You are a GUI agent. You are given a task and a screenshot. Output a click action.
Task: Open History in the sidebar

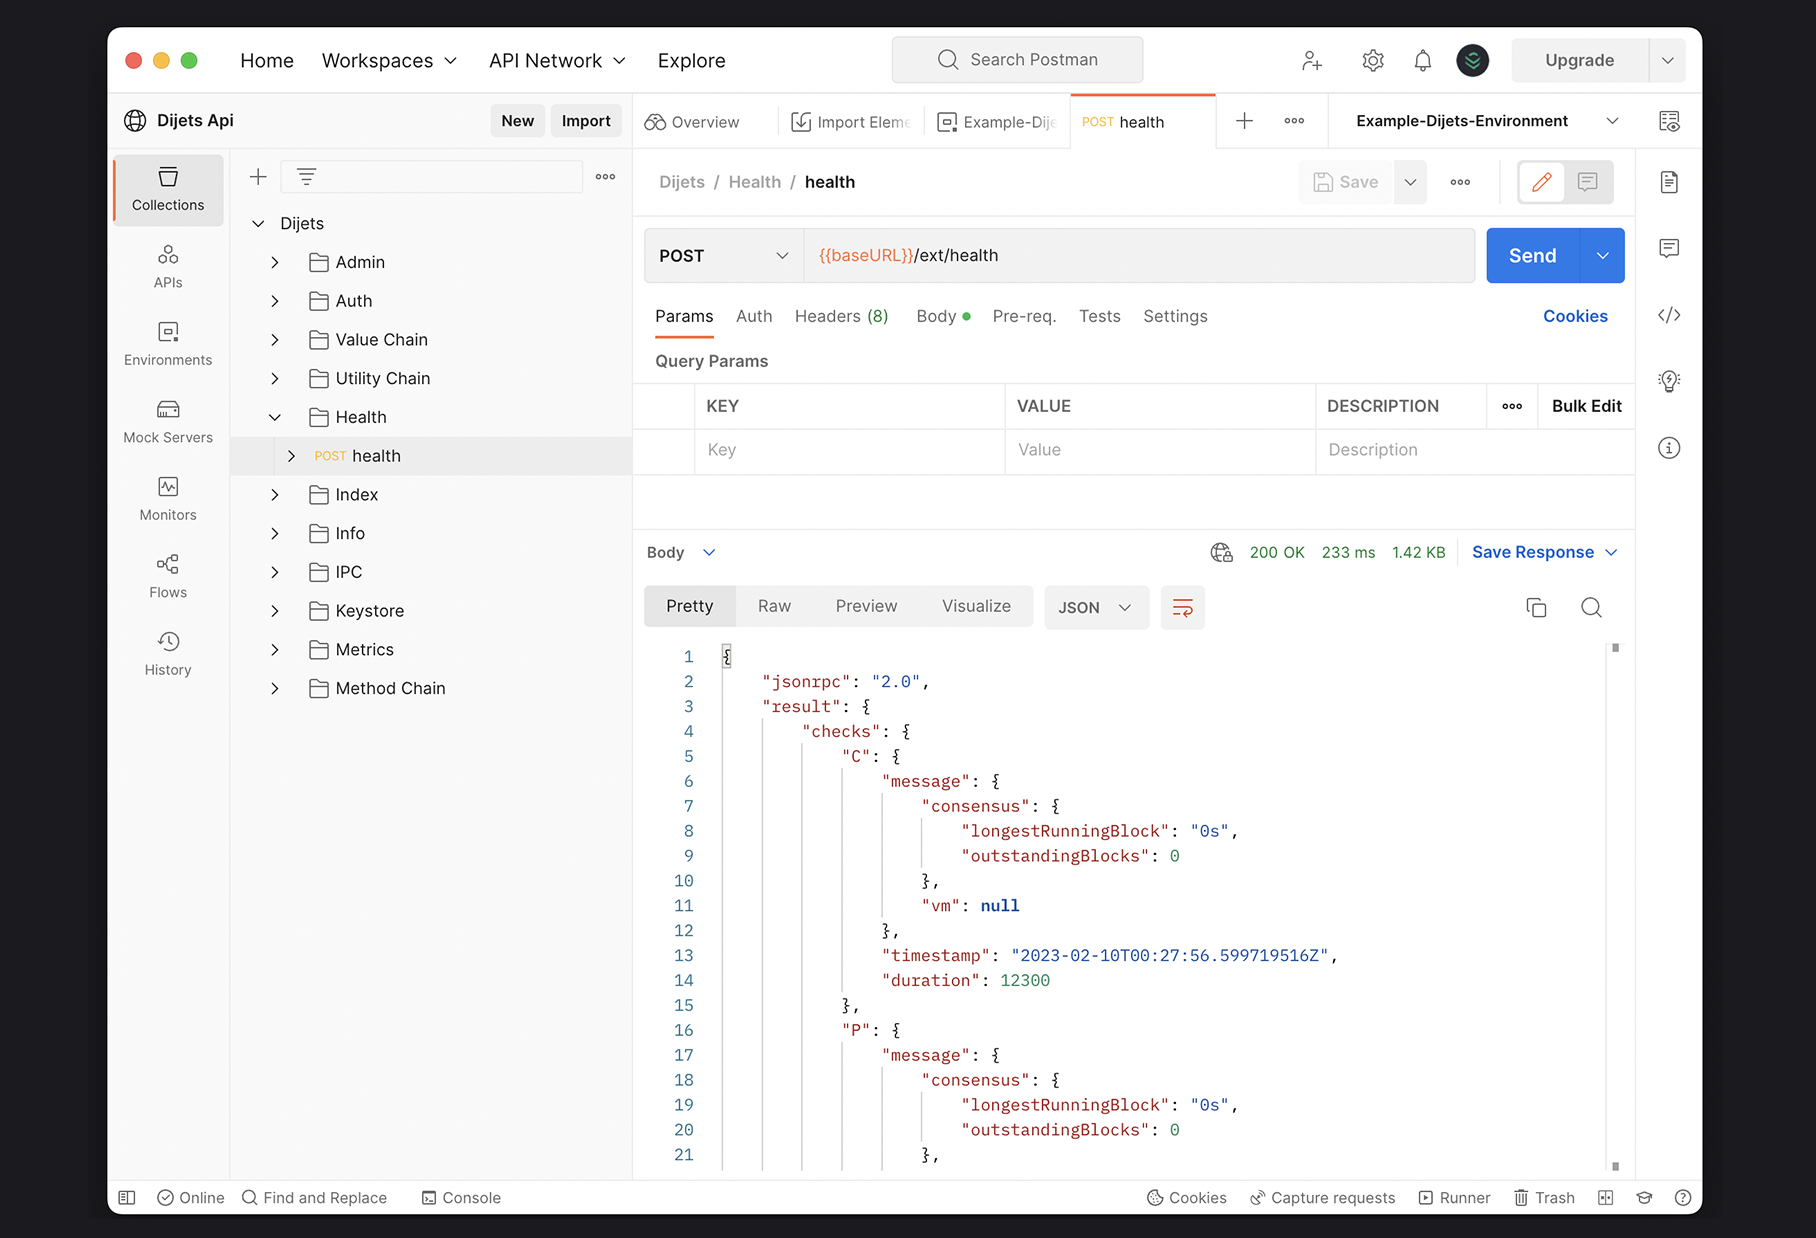(x=168, y=653)
